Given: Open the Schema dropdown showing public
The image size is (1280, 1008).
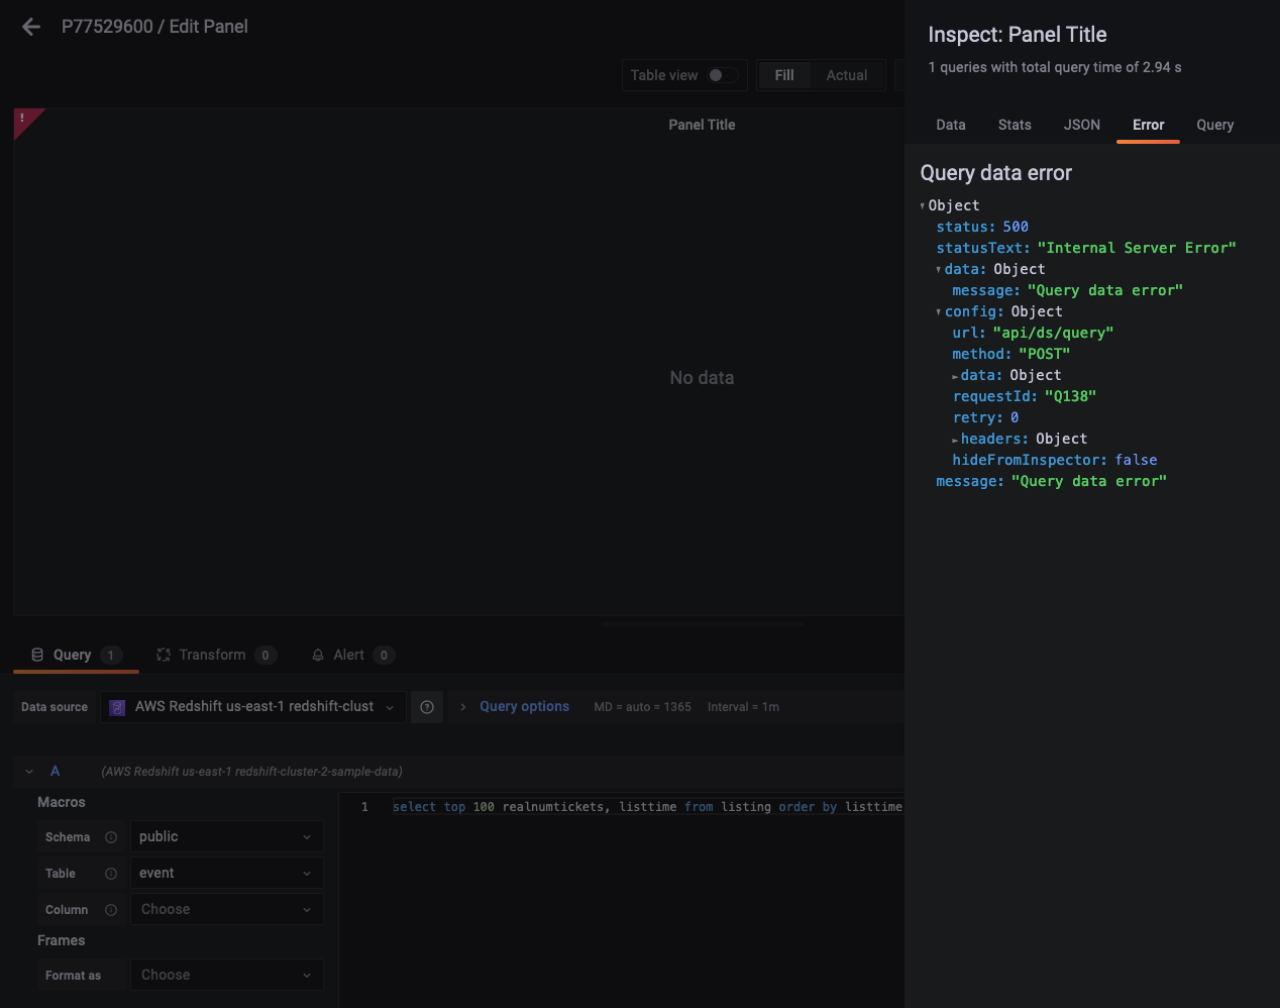Looking at the screenshot, I should click(226, 837).
